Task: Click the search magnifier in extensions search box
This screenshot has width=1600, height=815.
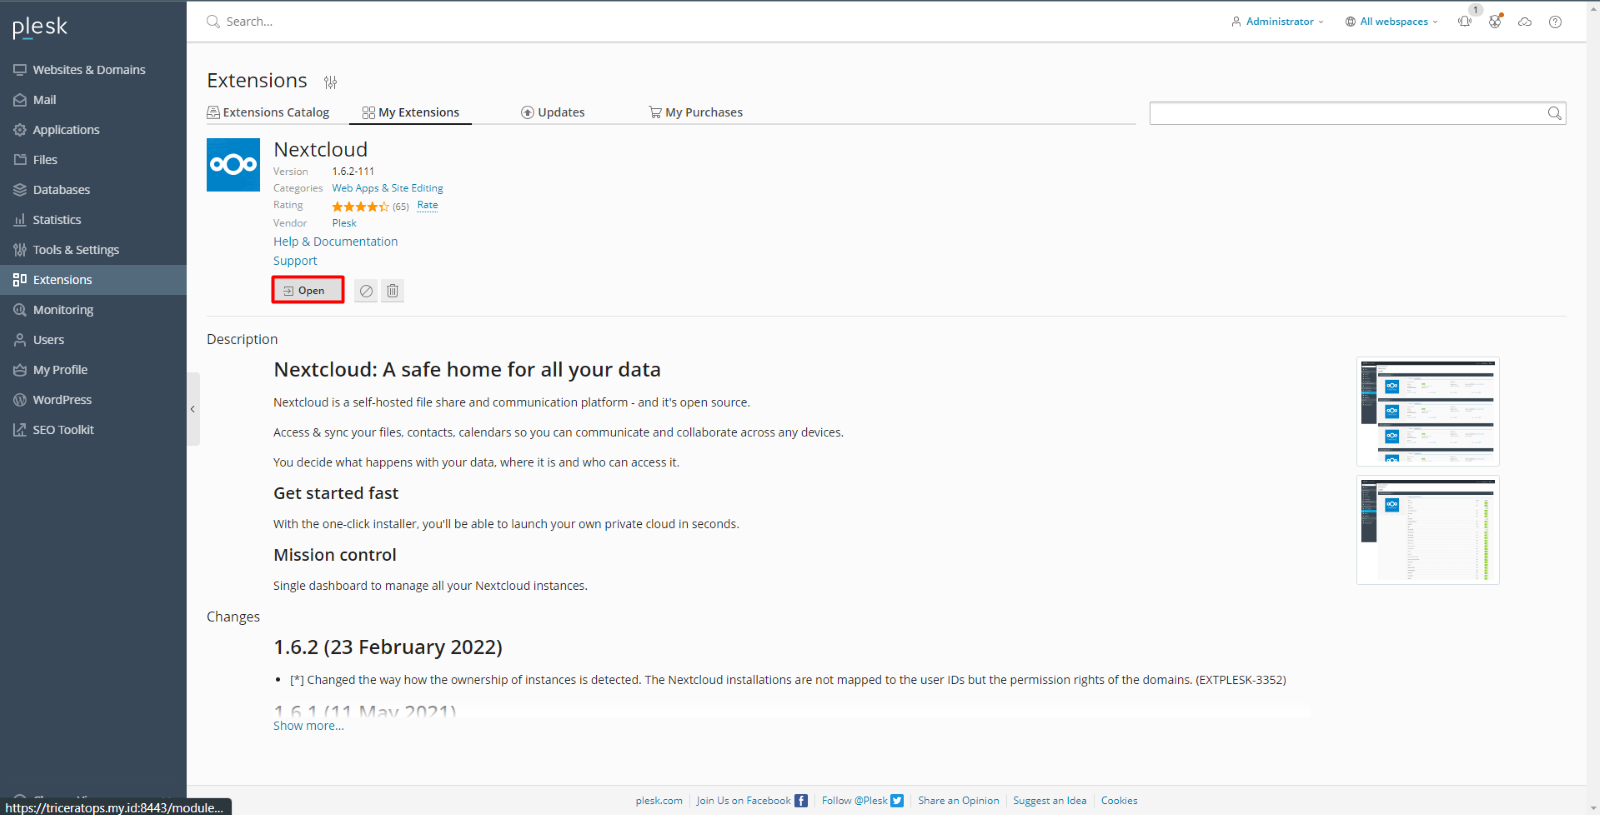Action: point(1554,113)
